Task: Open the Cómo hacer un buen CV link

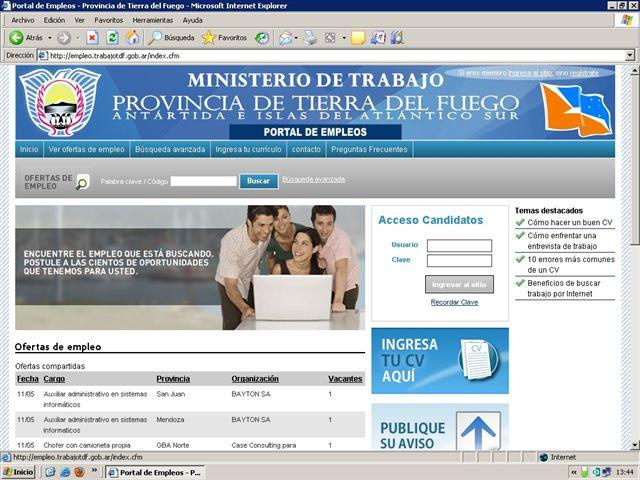Action: [570, 222]
